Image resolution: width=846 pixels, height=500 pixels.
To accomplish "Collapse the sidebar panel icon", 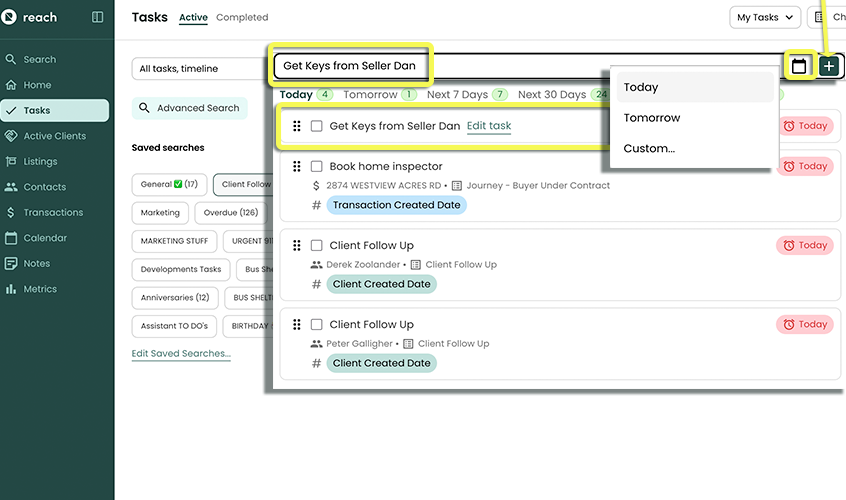I will click(97, 17).
